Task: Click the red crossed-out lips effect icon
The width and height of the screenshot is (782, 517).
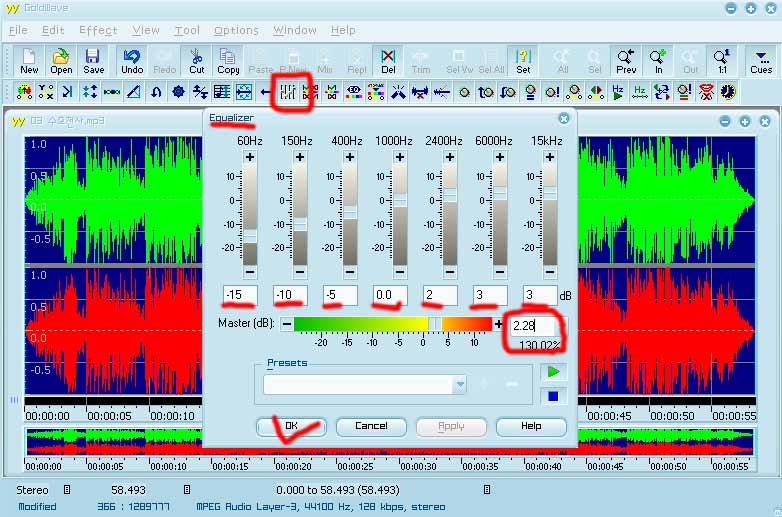Action: [x=706, y=92]
